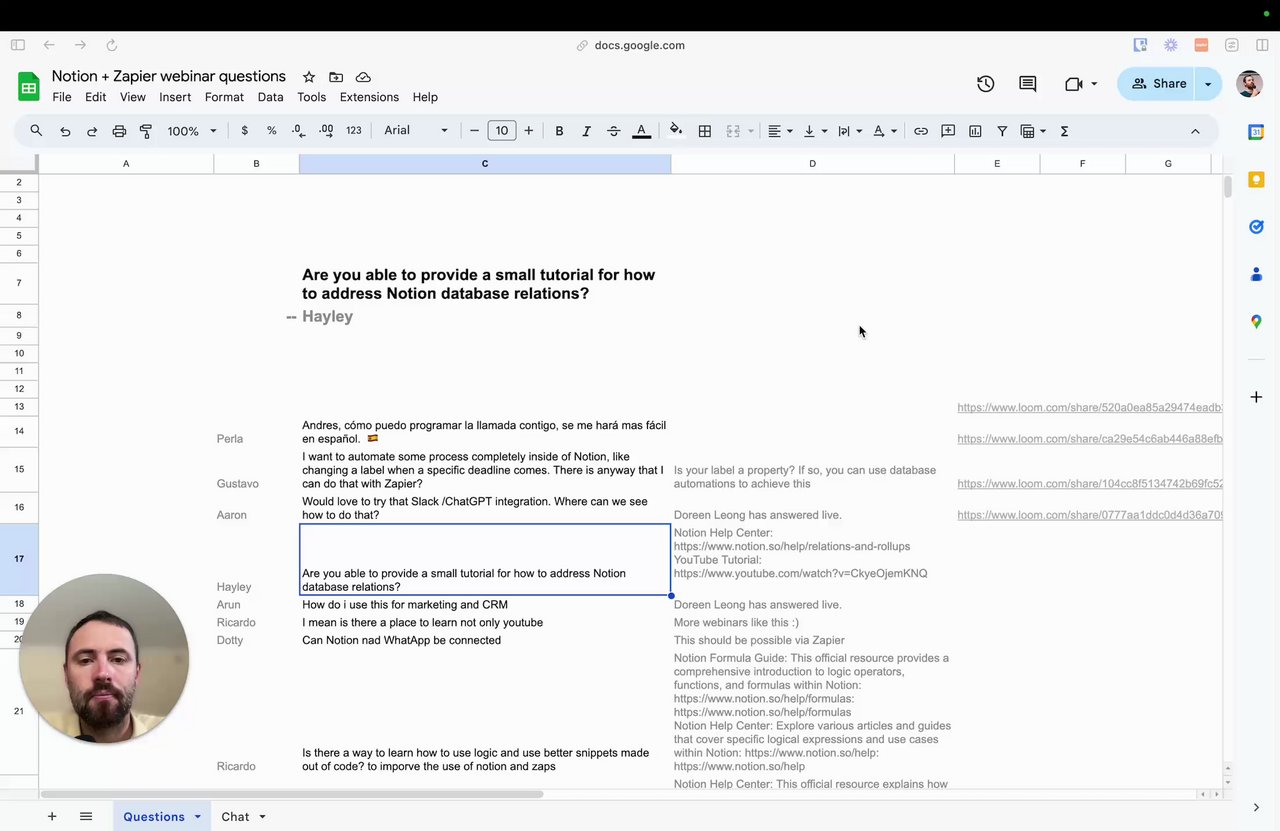Screen dimensions: 1280x831
Task: Switch to the Chat sheet tab
Action: [x=244, y=817]
